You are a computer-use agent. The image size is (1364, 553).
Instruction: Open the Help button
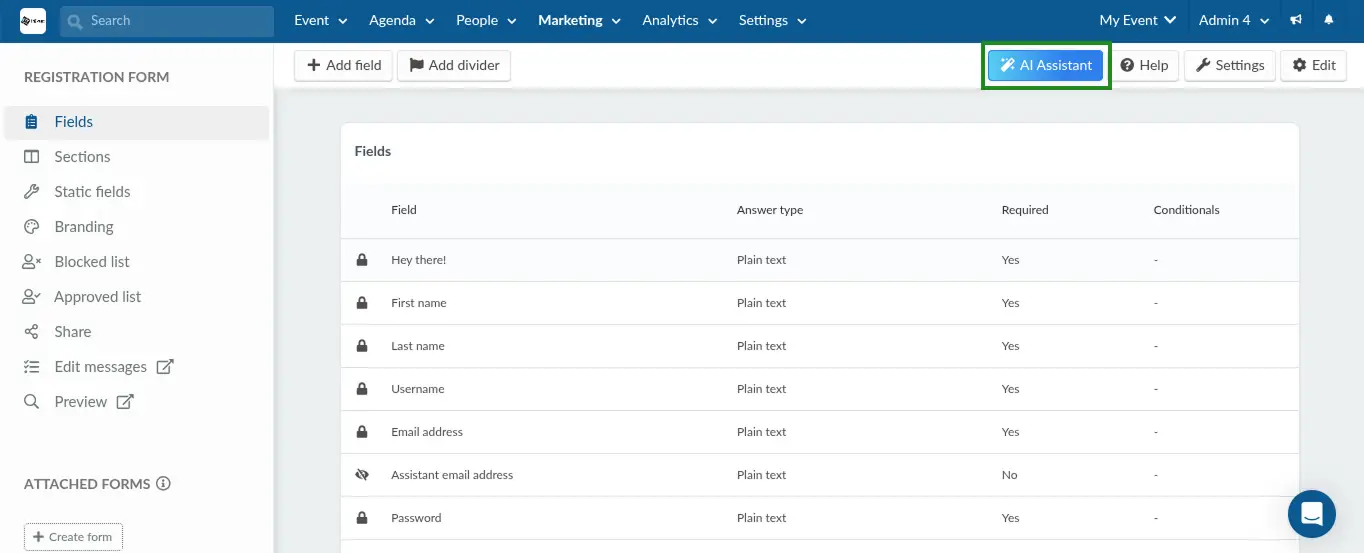point(1144,65)
